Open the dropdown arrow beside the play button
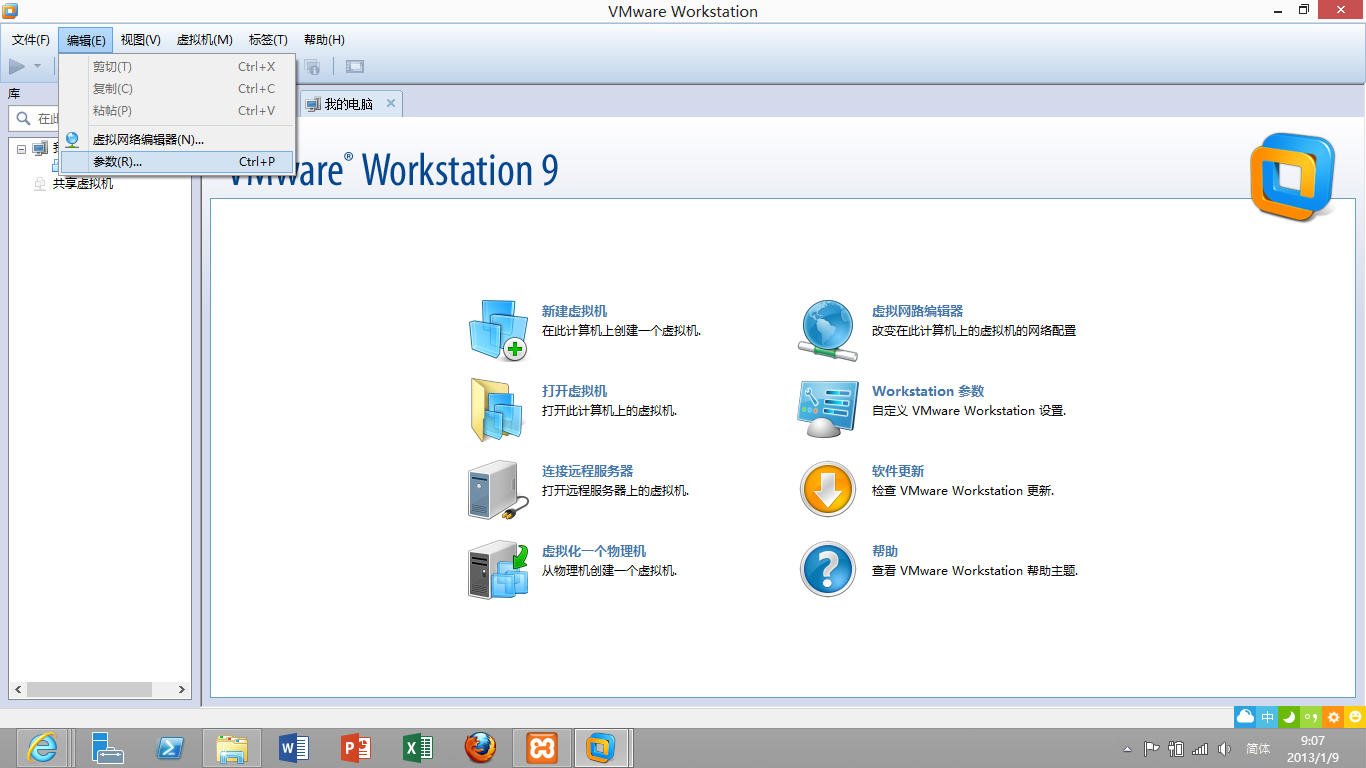The image size is (1366, 768). coord(37,67)
